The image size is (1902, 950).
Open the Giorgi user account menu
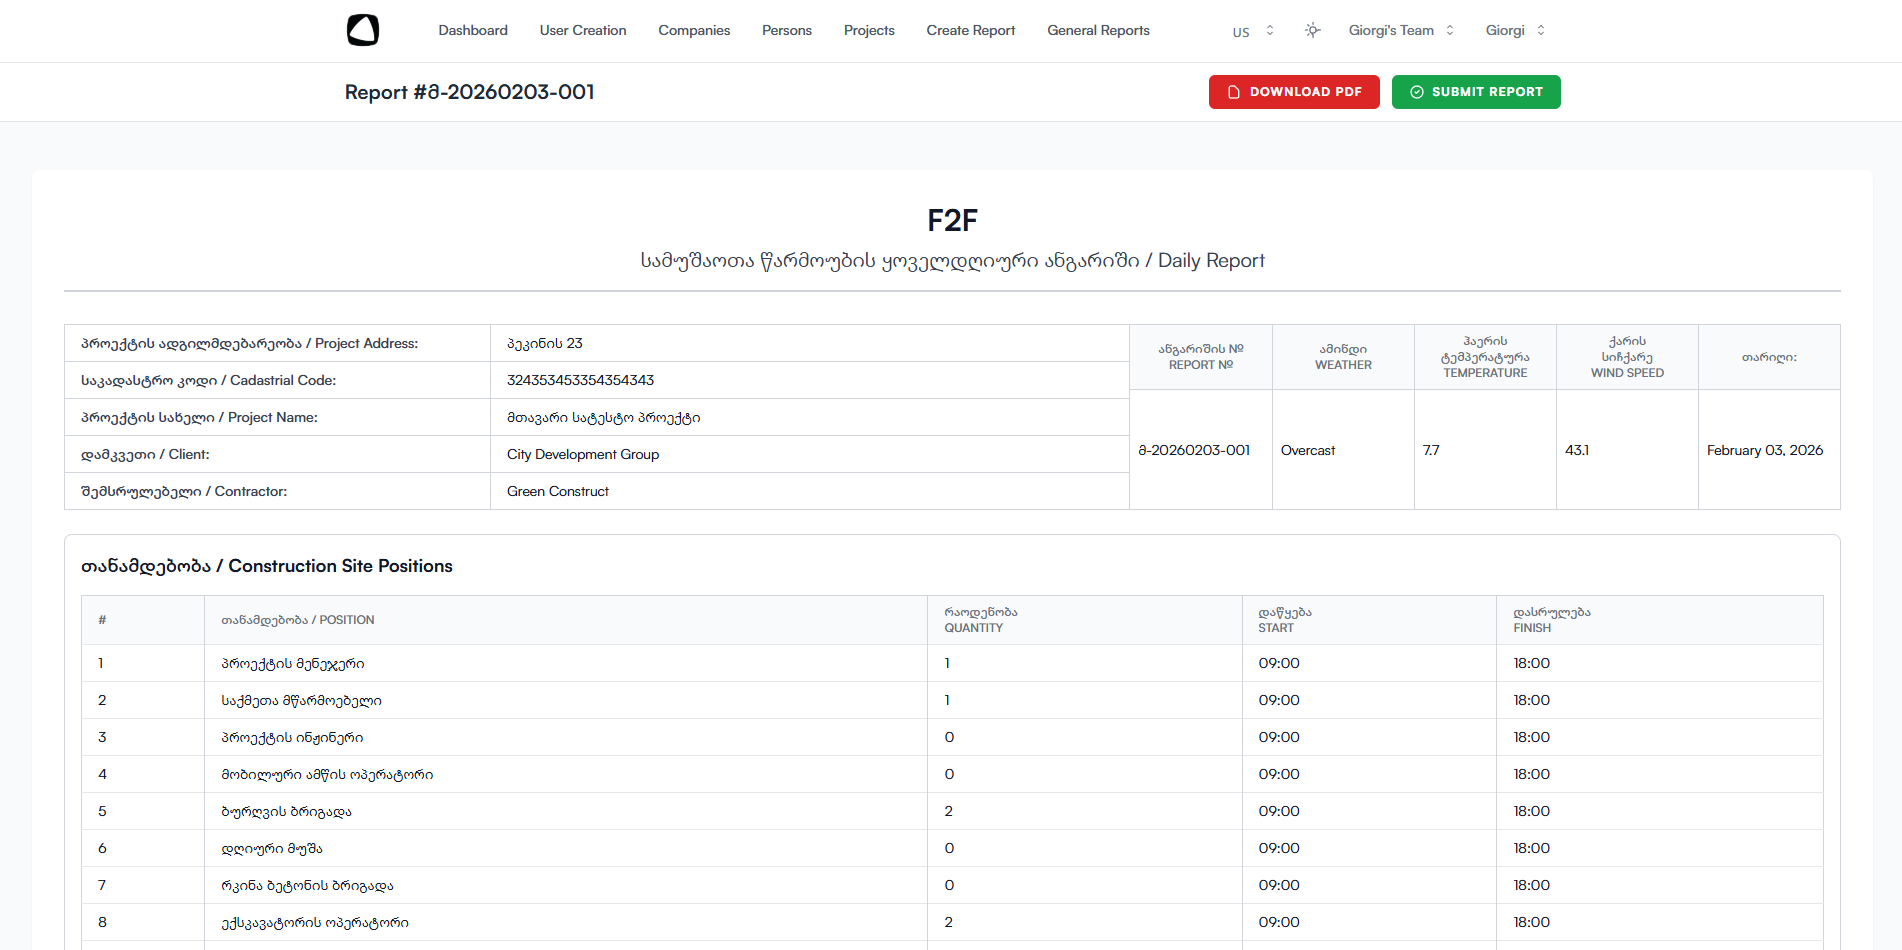[1514, 30]
